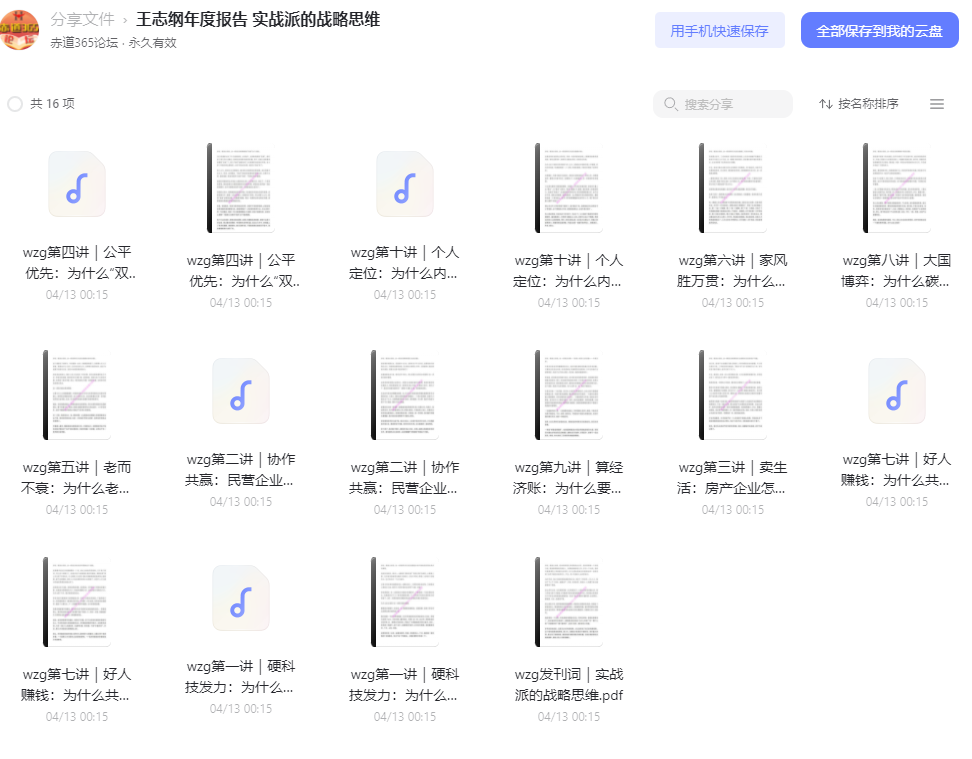
Task: Open the wzg第八讲 document thumbnail
Action: tap(897, 188)
